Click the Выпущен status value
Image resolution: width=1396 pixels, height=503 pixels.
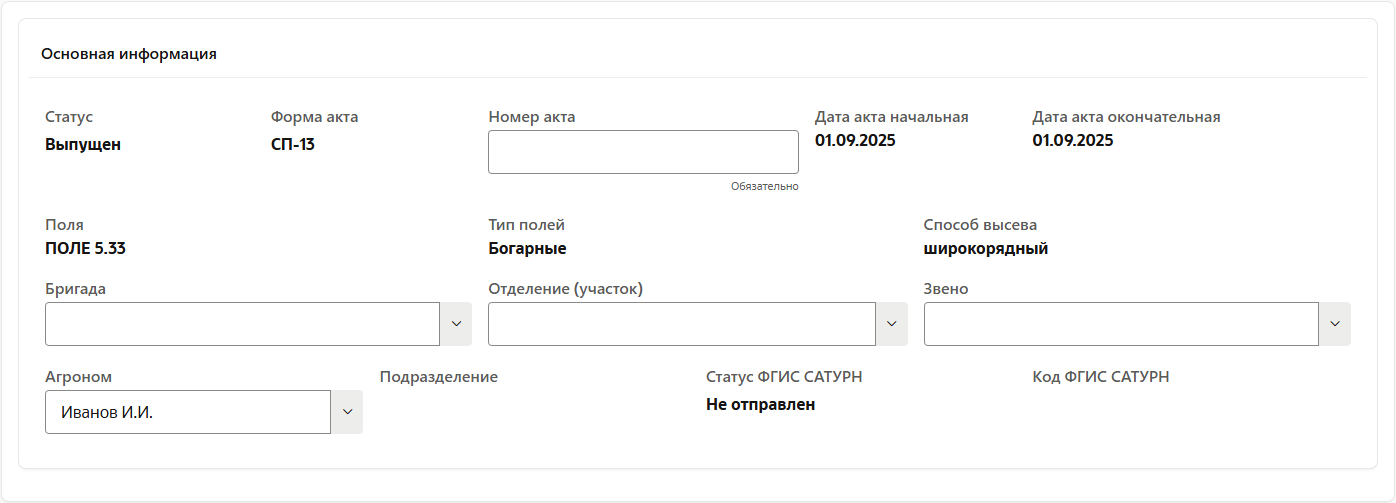click(83, 144)
